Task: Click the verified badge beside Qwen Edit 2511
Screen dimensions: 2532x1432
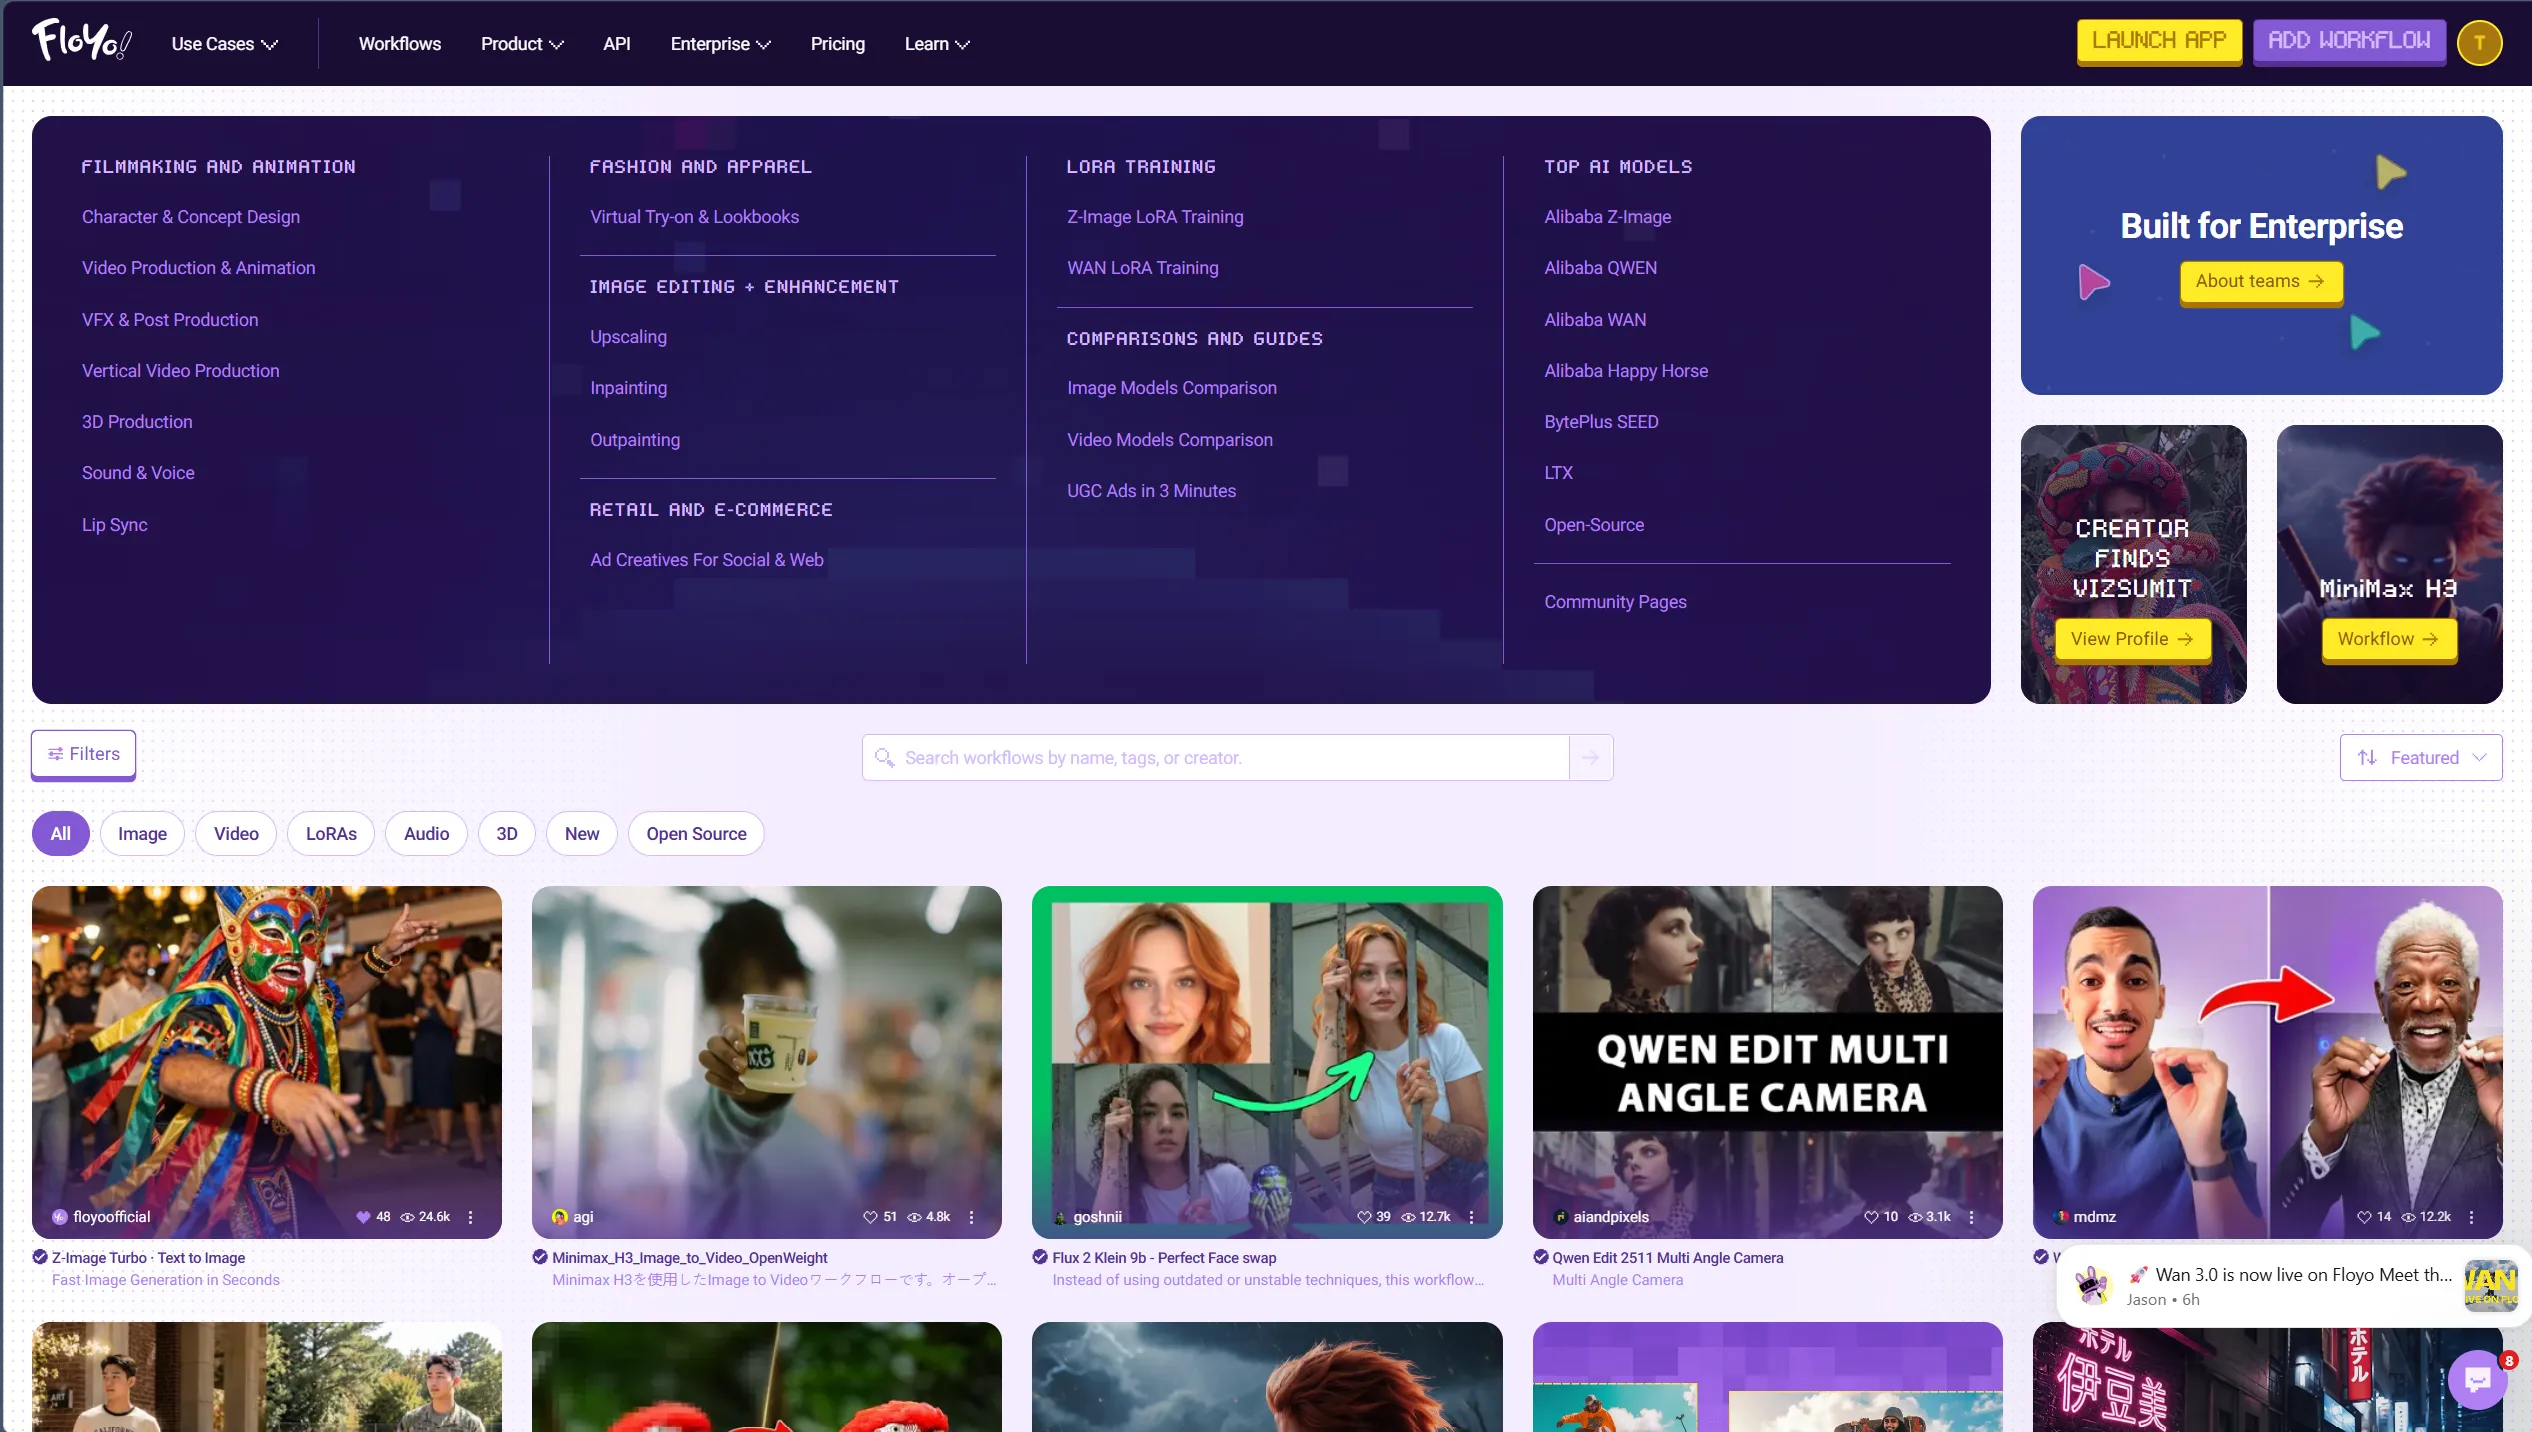Action: (x=1541, y=1257)
